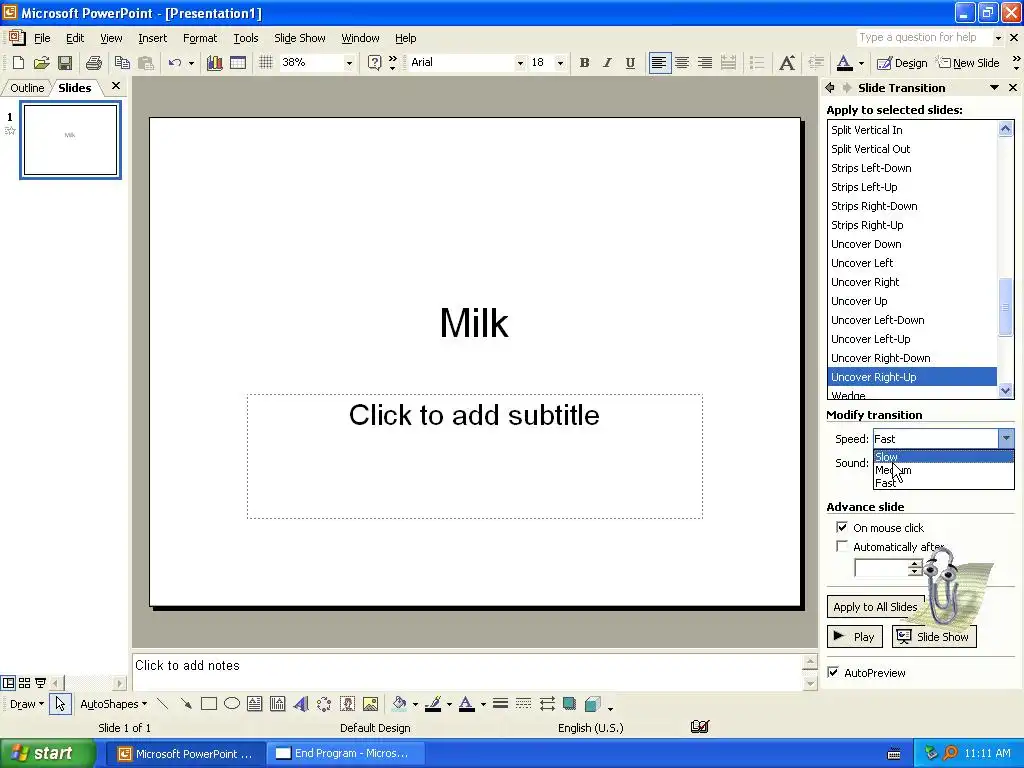The image size is (1024, 768).
Task: Open the File menu
Action: [42, 38]
